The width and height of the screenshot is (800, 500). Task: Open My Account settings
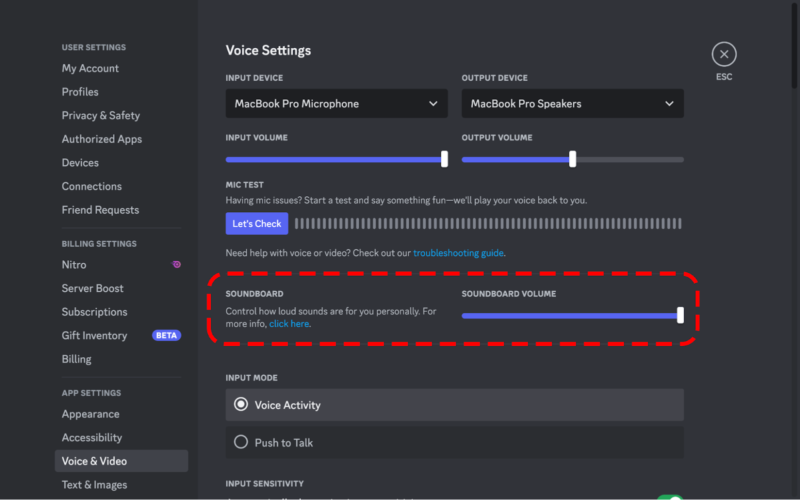[x=90, y=68]
